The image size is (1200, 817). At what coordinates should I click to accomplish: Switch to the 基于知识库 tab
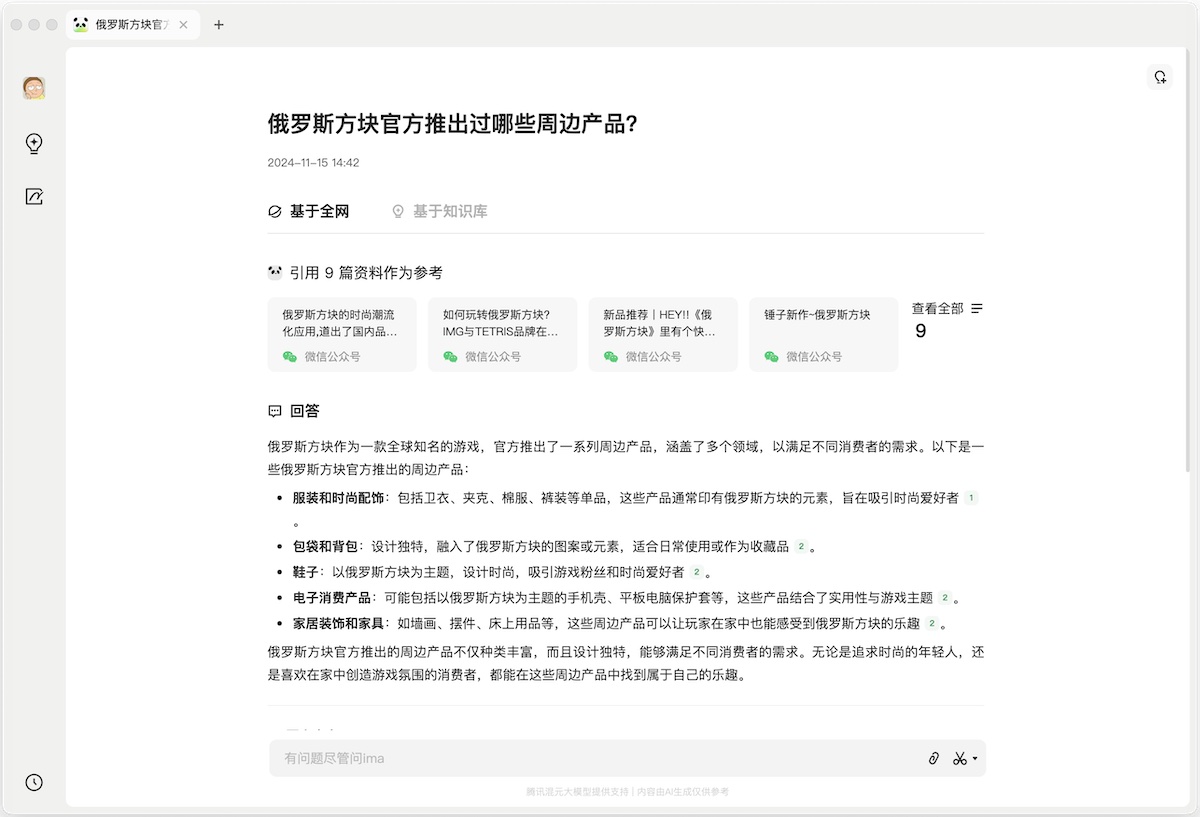[x=439, y=212]
